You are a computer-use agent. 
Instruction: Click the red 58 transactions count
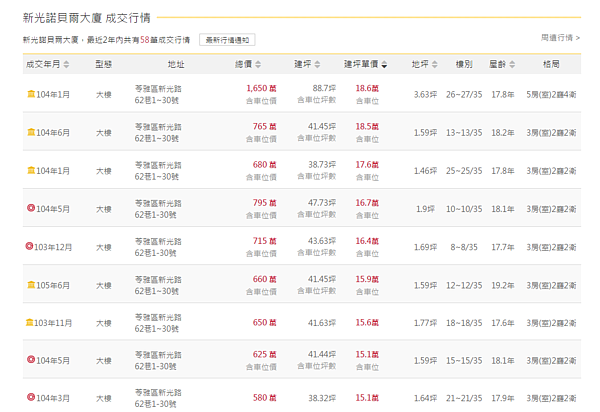click(145, 40)
